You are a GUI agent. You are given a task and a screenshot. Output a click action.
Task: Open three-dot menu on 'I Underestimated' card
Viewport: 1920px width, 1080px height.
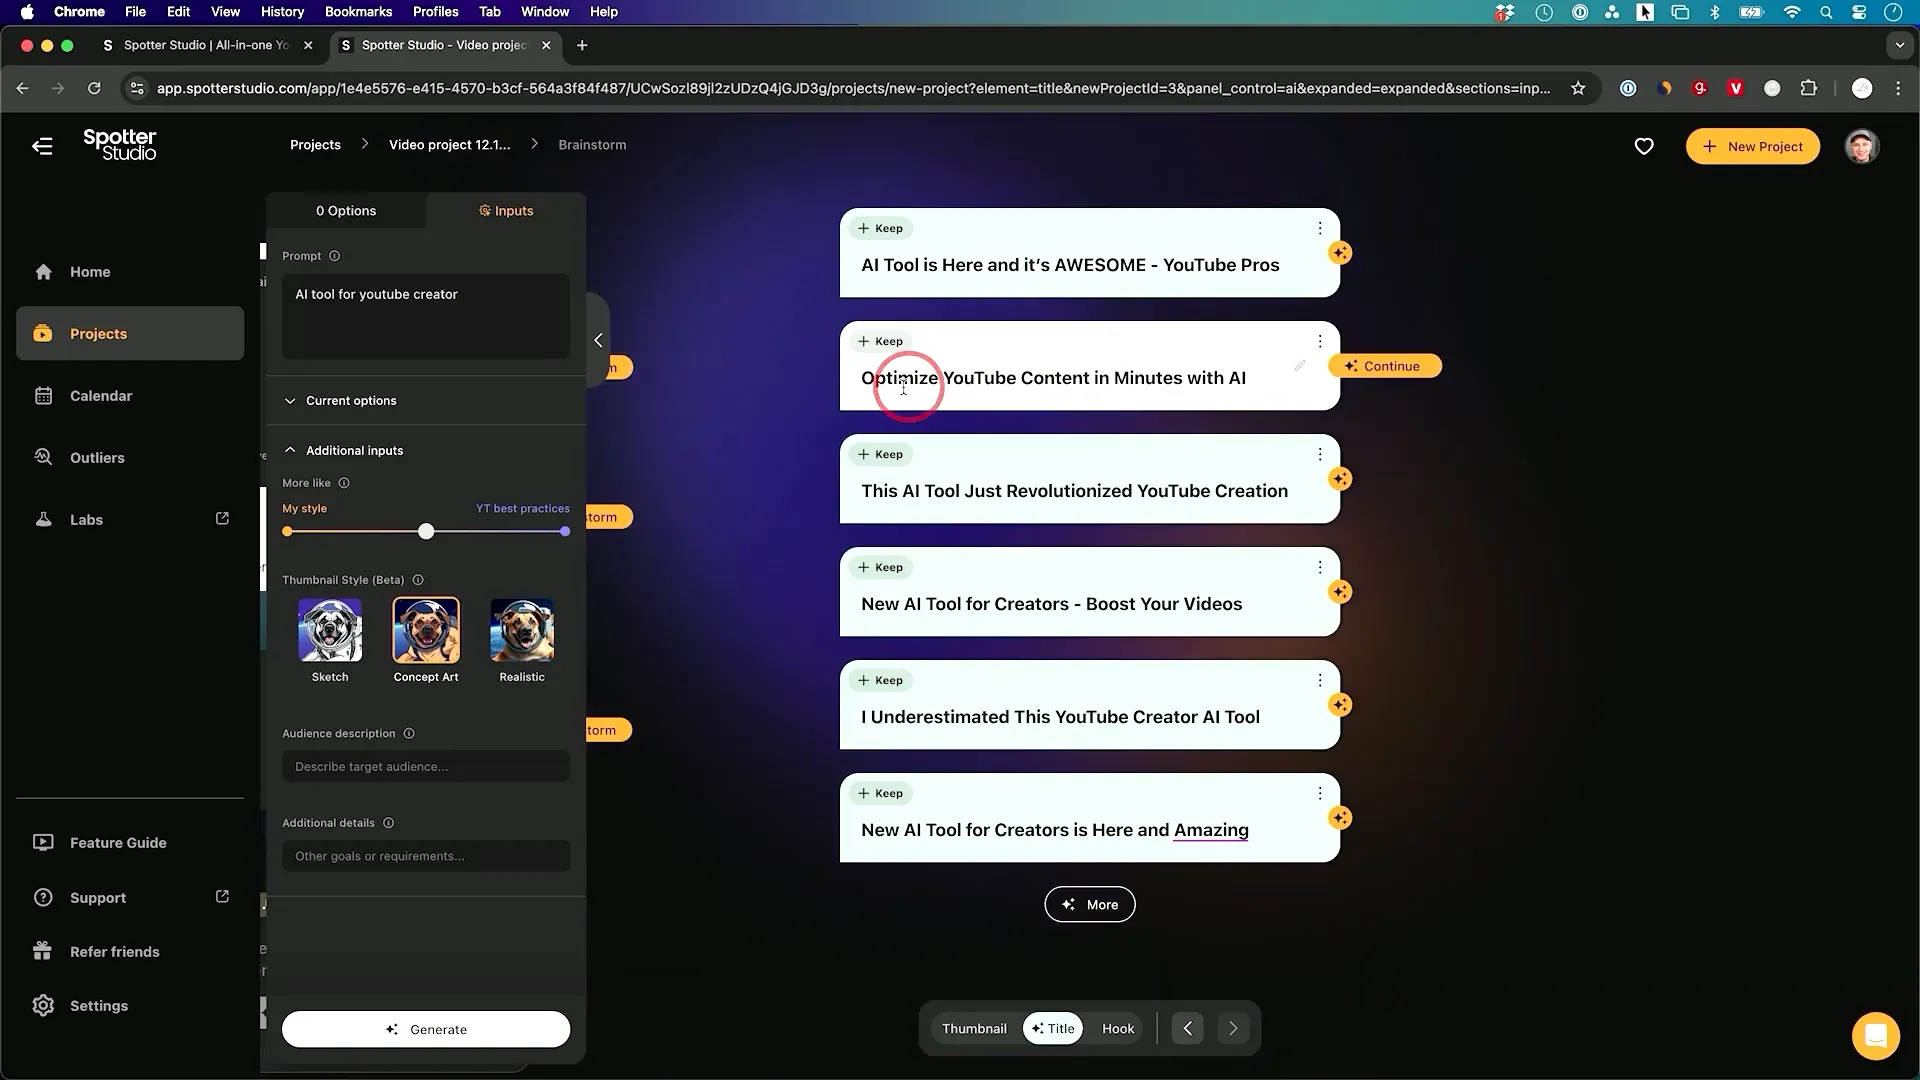tap(1320, 680)
